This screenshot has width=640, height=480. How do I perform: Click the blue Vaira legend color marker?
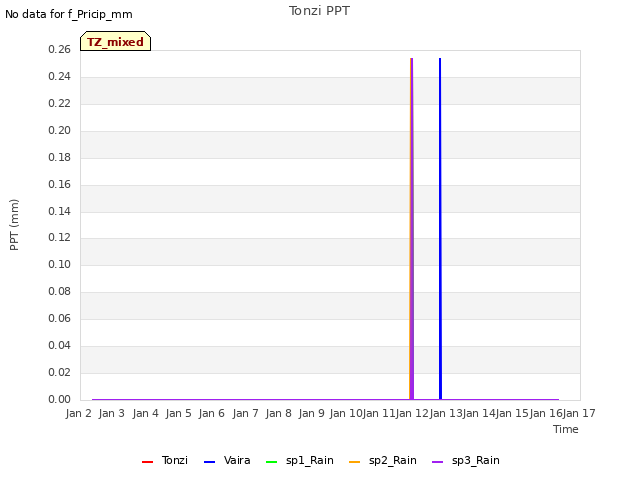point(209,462)
